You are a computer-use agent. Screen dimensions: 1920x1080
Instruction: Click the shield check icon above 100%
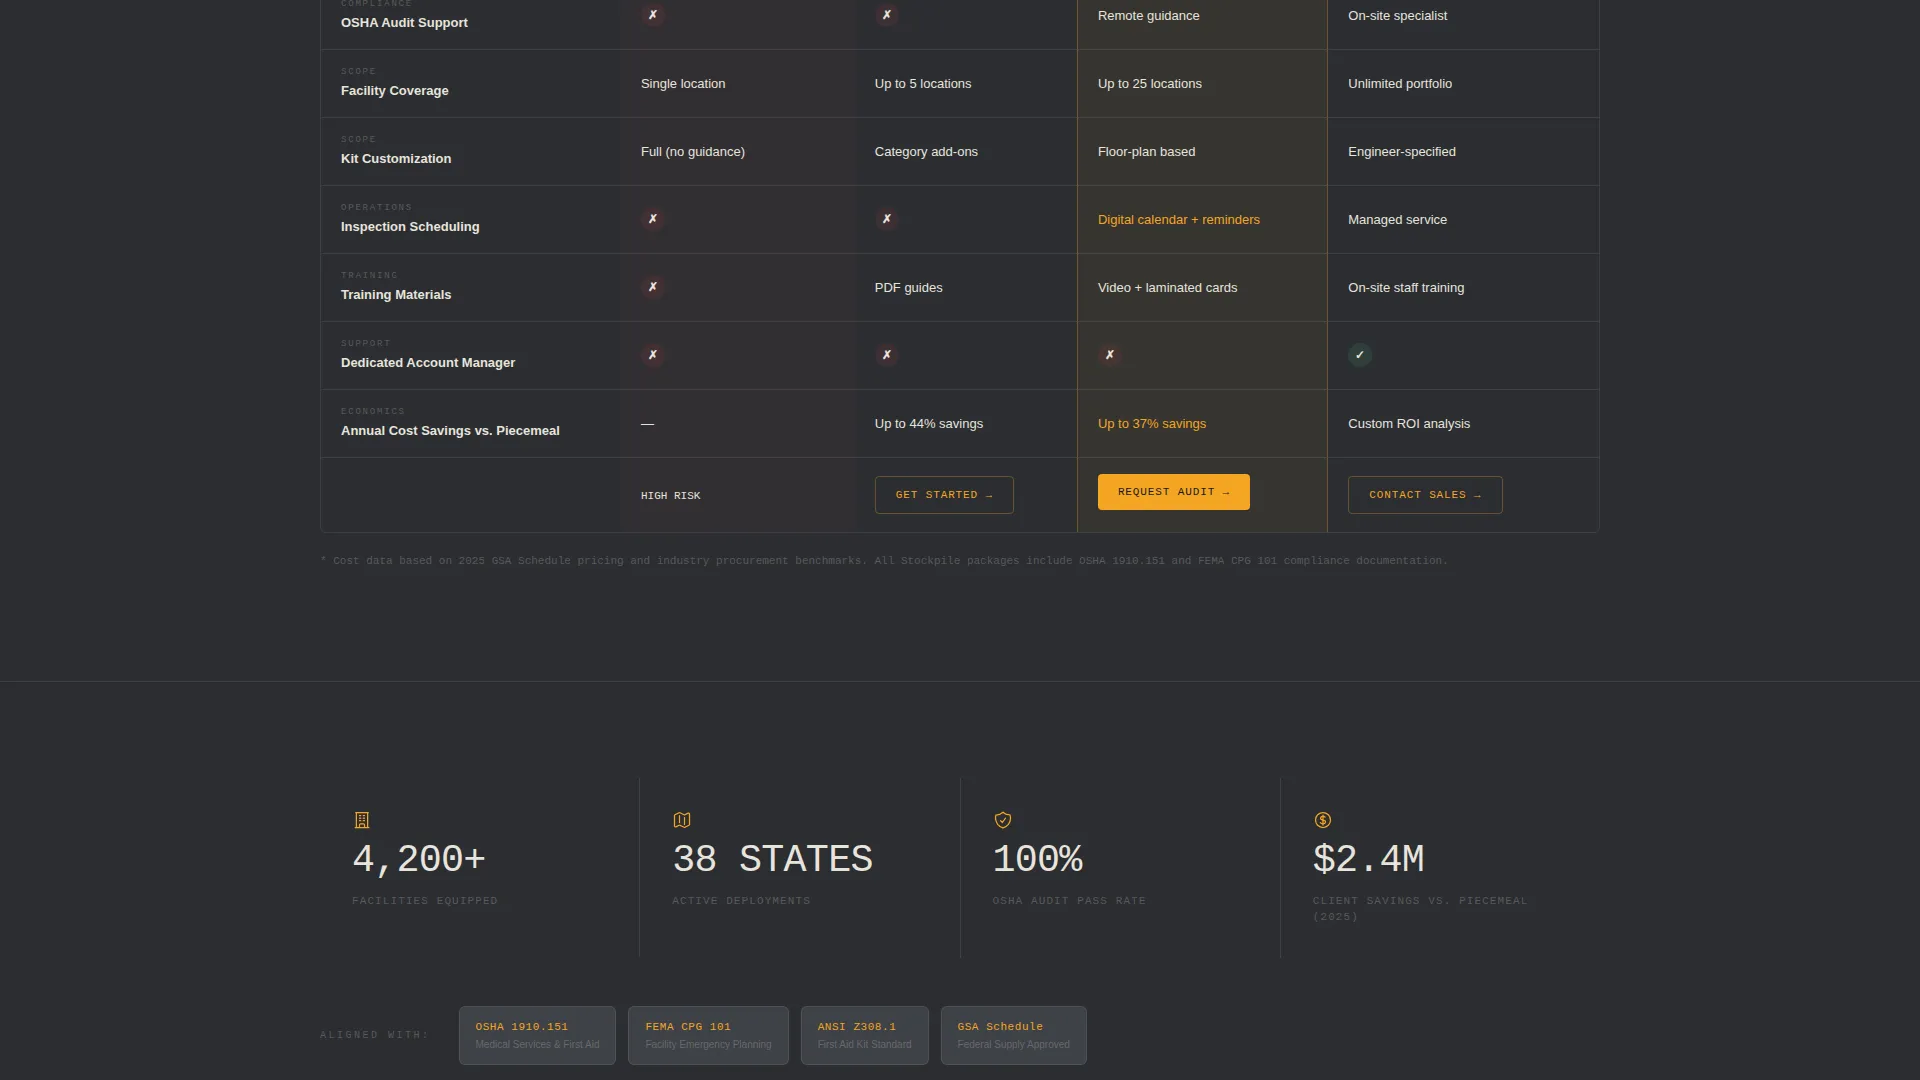(1003, 820)
